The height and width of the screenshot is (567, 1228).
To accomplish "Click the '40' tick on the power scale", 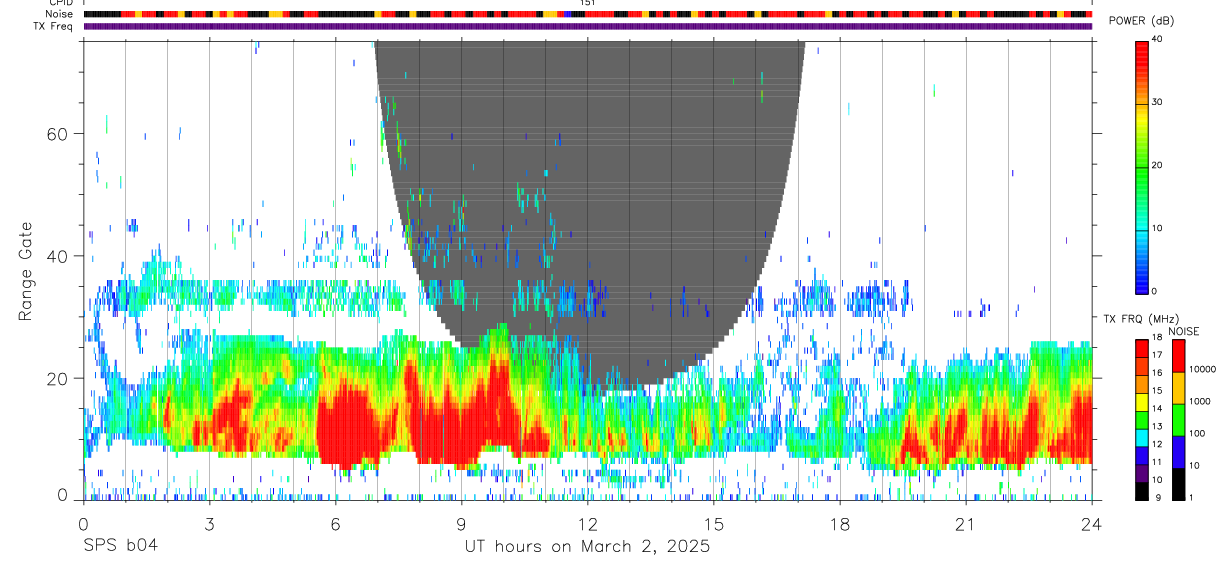I will coord(1158,40).
